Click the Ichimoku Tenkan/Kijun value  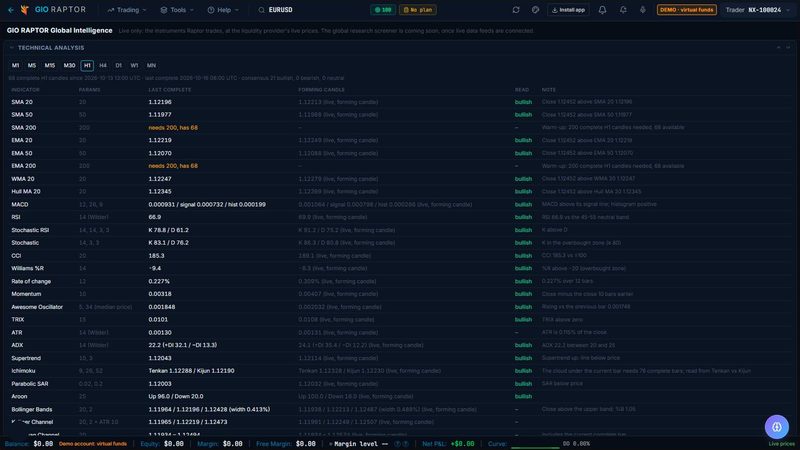(191, 371)
